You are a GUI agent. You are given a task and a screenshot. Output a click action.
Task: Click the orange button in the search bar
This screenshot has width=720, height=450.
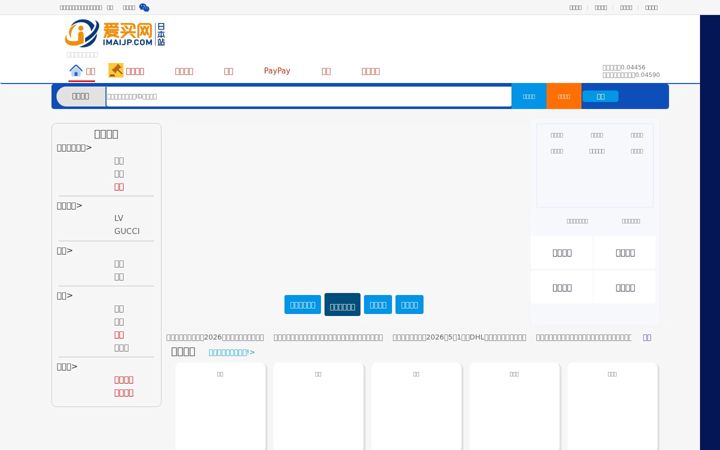tap(564, 96)
